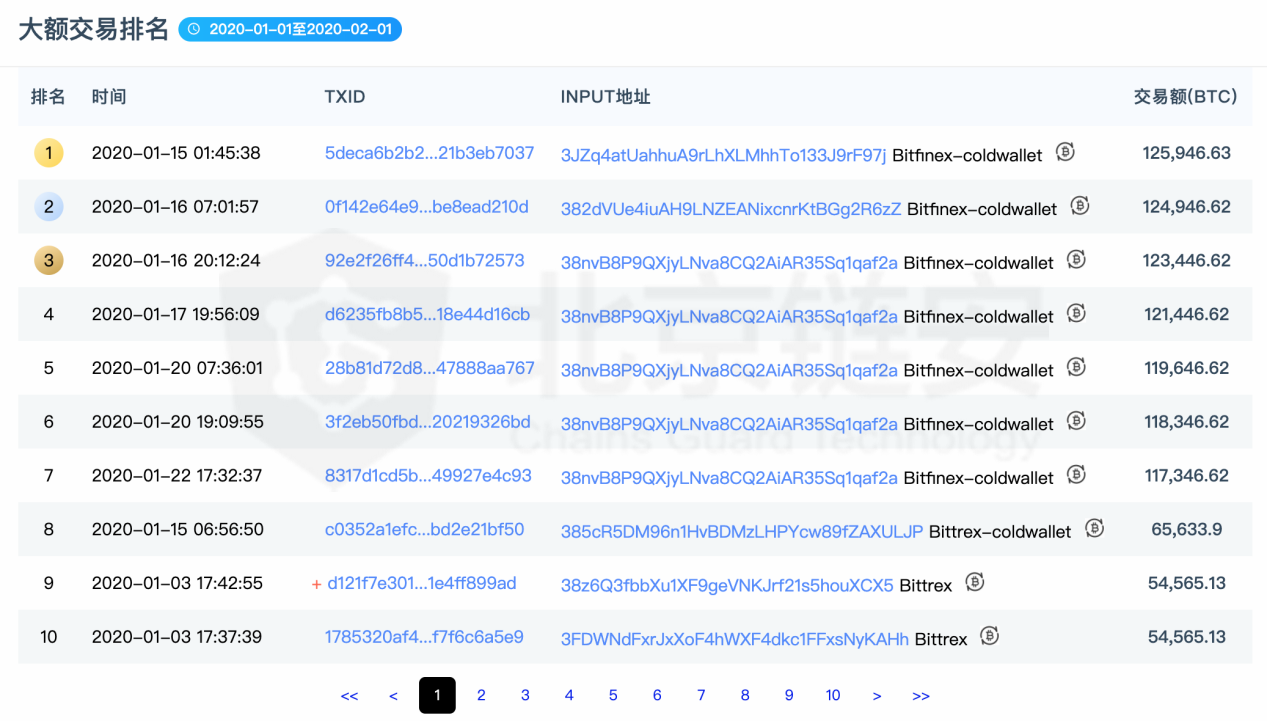This screenshot has width=1267, height=721.
Task: Click the bronze rank 3 medal badge
Action: pyautogui.click(x=49, y=261)
